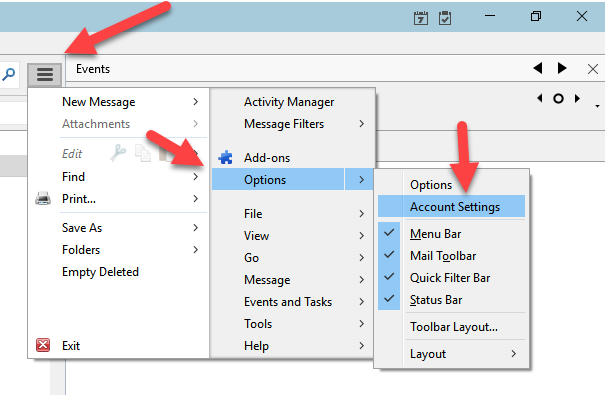Screen dimensions: 605x395
Task: Click the printer icon next to Print
Action: pos(43,198)
